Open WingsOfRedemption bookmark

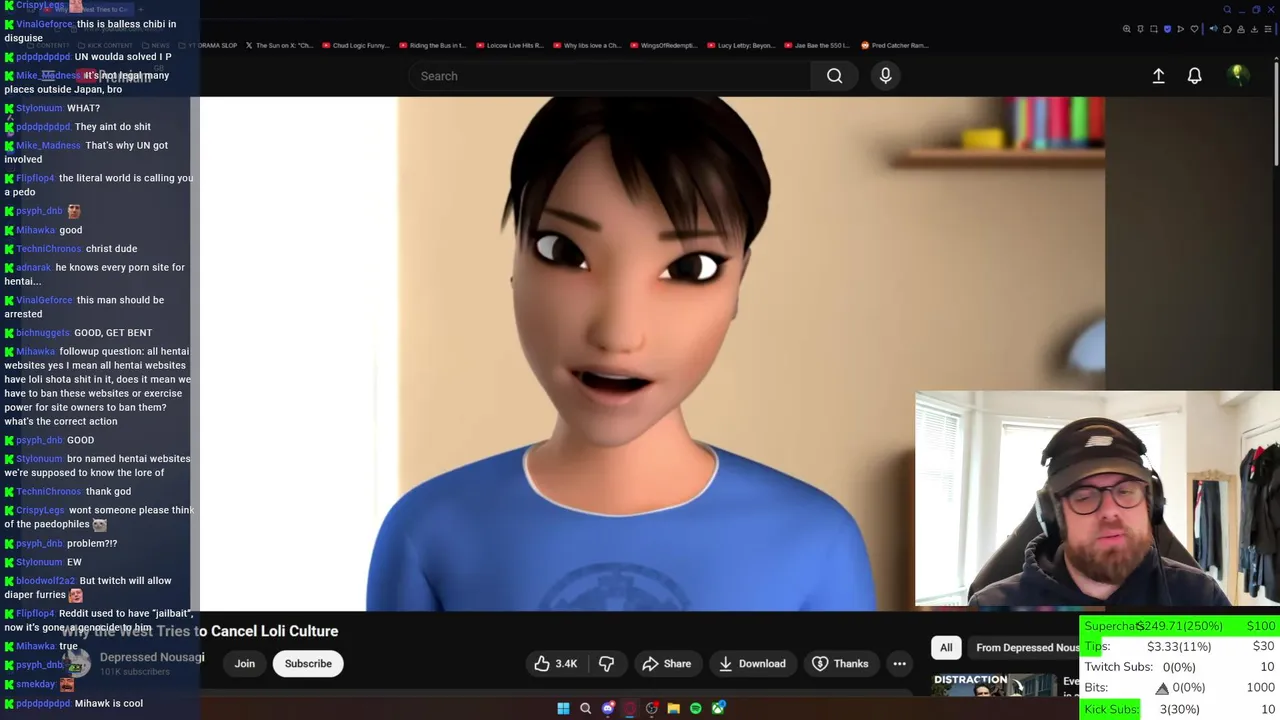(664, 45)
